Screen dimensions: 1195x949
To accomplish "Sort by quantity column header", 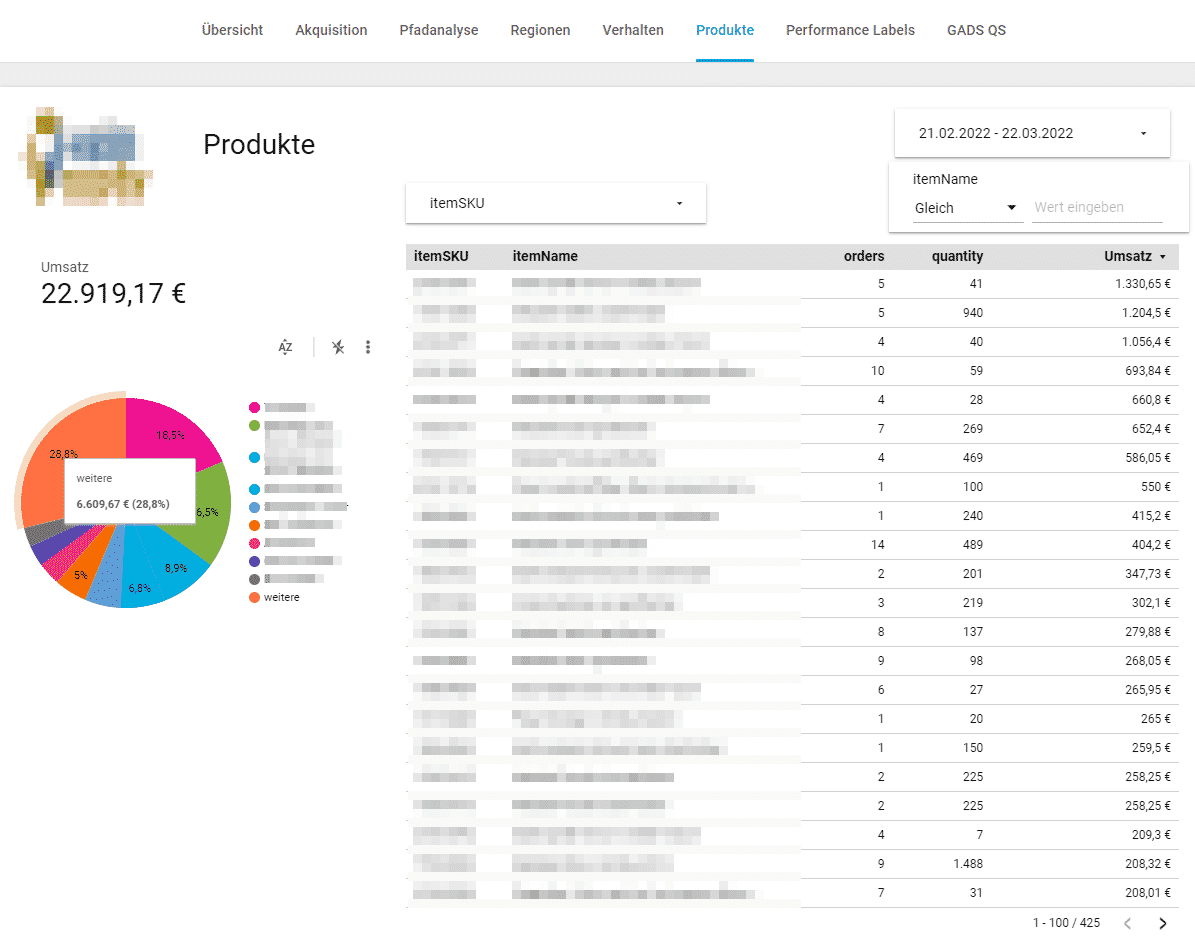I will [957, 256].
